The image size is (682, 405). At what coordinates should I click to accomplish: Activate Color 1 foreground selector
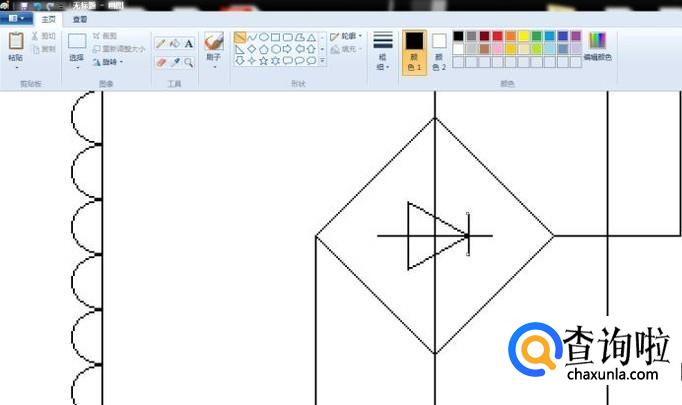(x=414, y=51)
